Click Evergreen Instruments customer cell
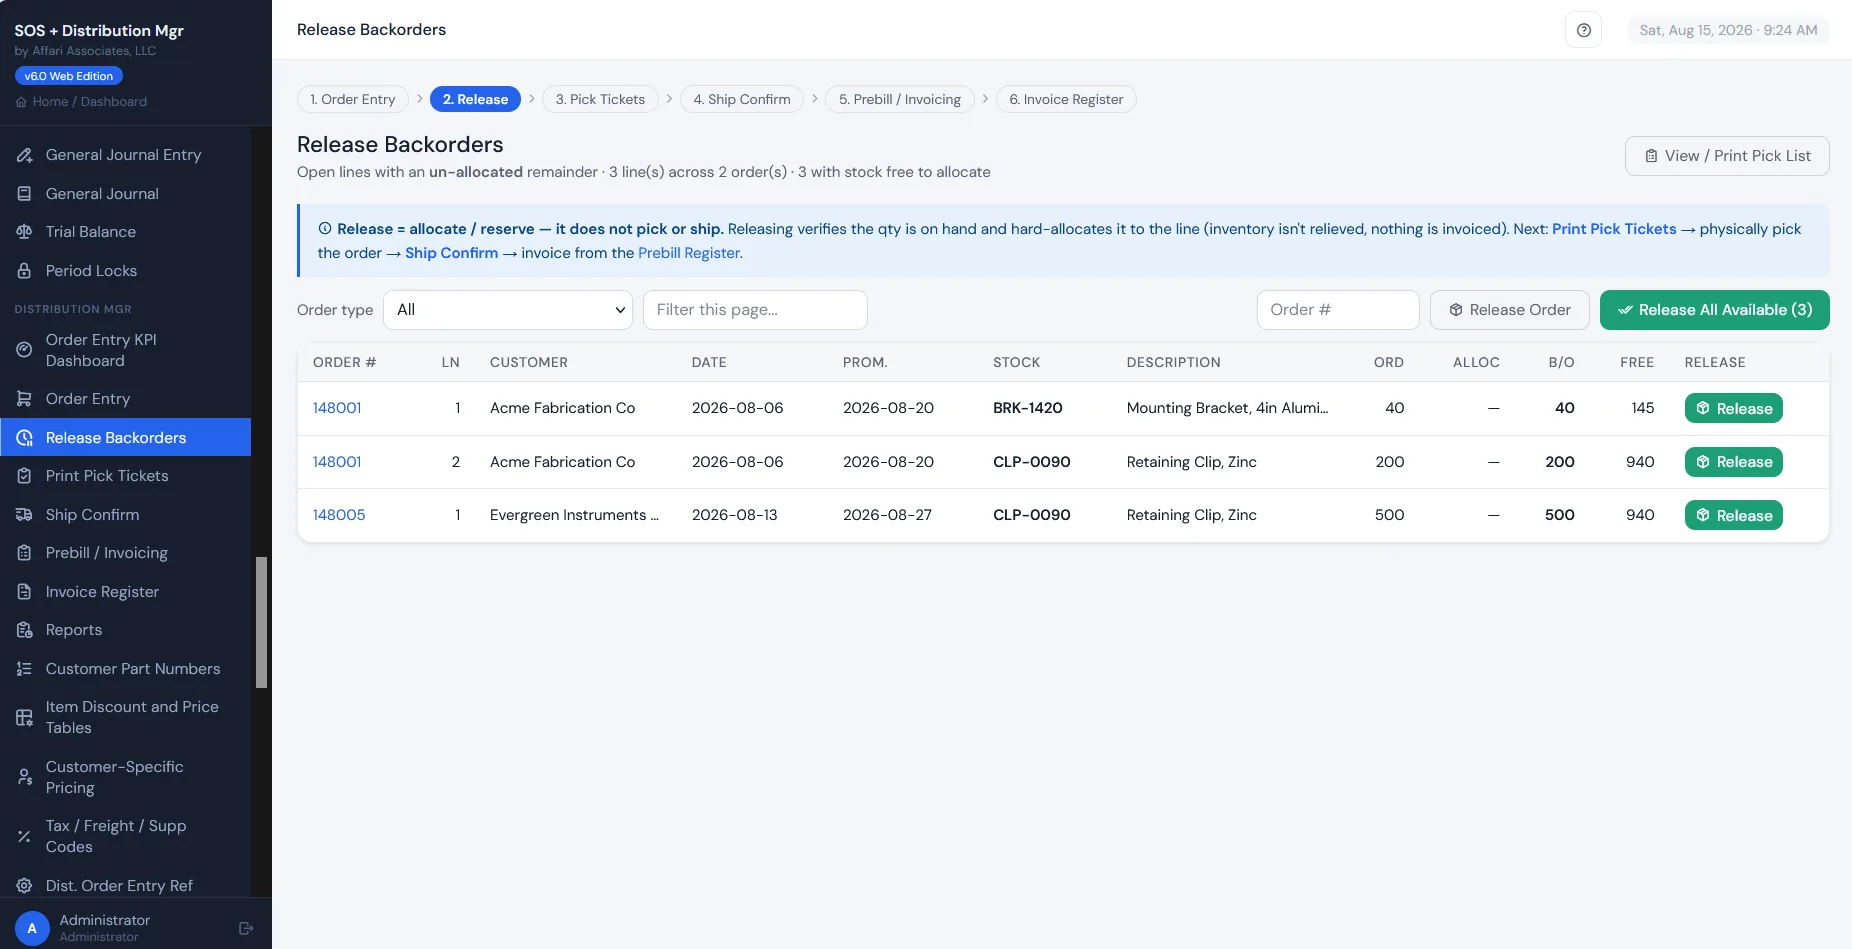Image resolution: width=1852 pixels, height=949 pixels. coord(574,515)
